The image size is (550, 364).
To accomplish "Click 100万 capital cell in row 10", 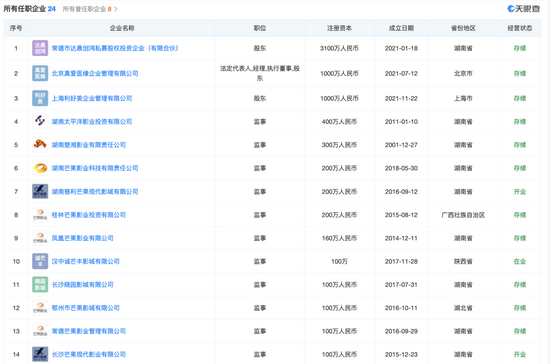I will pyautogui.click(x=339, y=261).
